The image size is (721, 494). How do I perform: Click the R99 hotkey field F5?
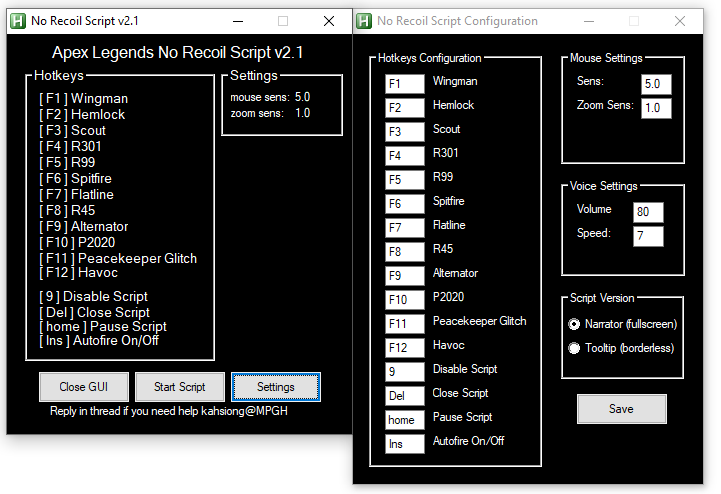(x=405, y=179)
